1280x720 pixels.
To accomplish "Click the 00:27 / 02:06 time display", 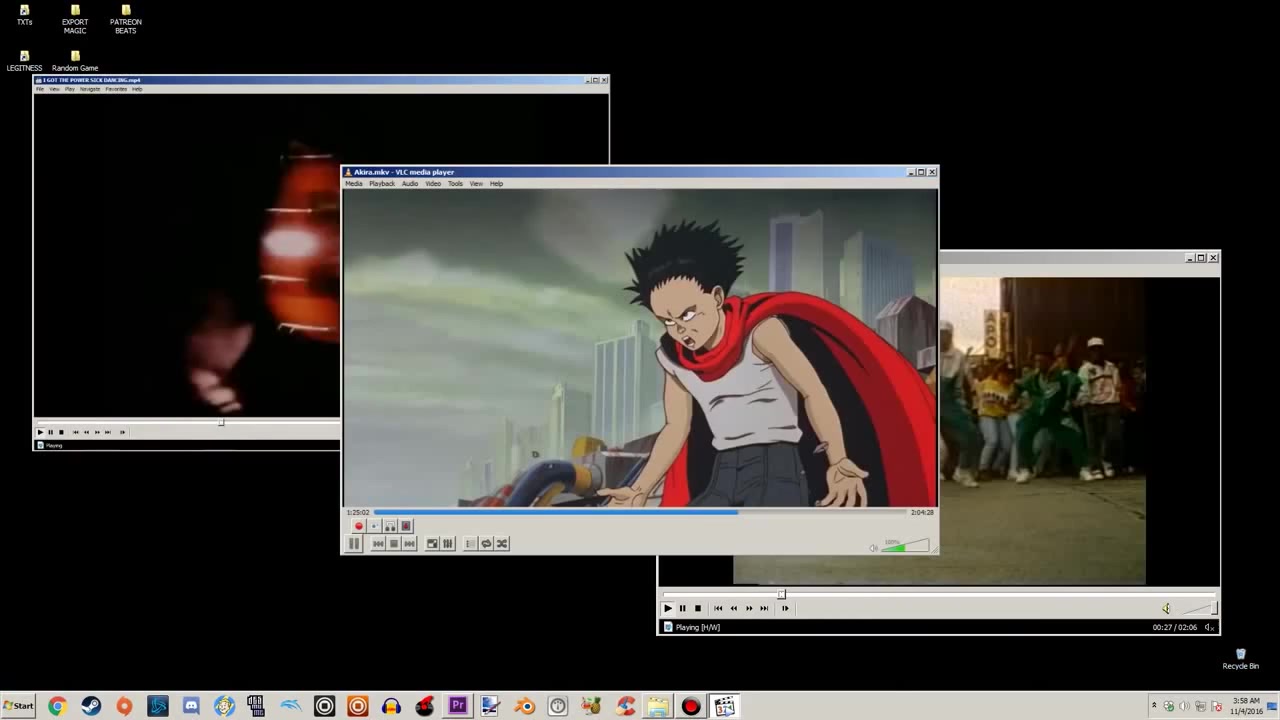I will [1175, 627].
